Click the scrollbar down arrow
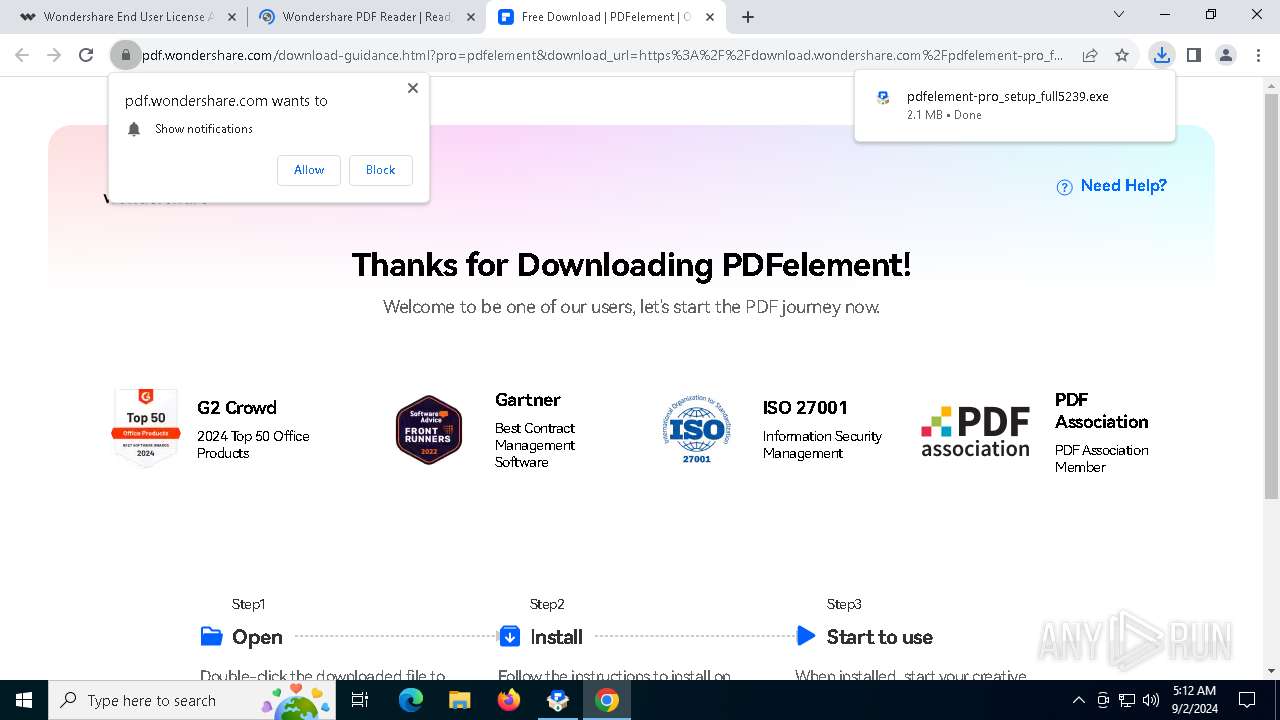 tap(1271, 671)
